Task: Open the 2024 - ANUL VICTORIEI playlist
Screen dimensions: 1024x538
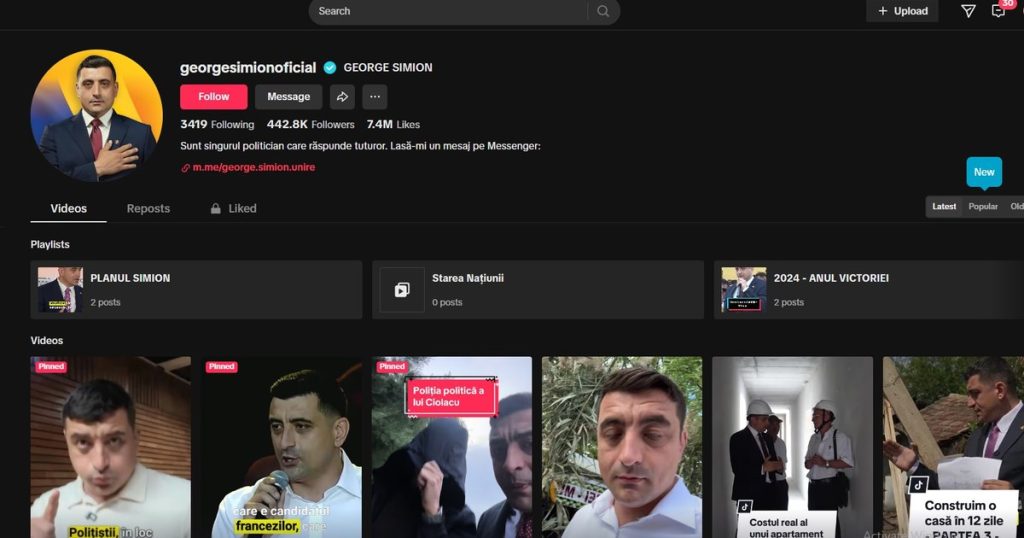Action: pyautogui.click(x=869, y=290)
